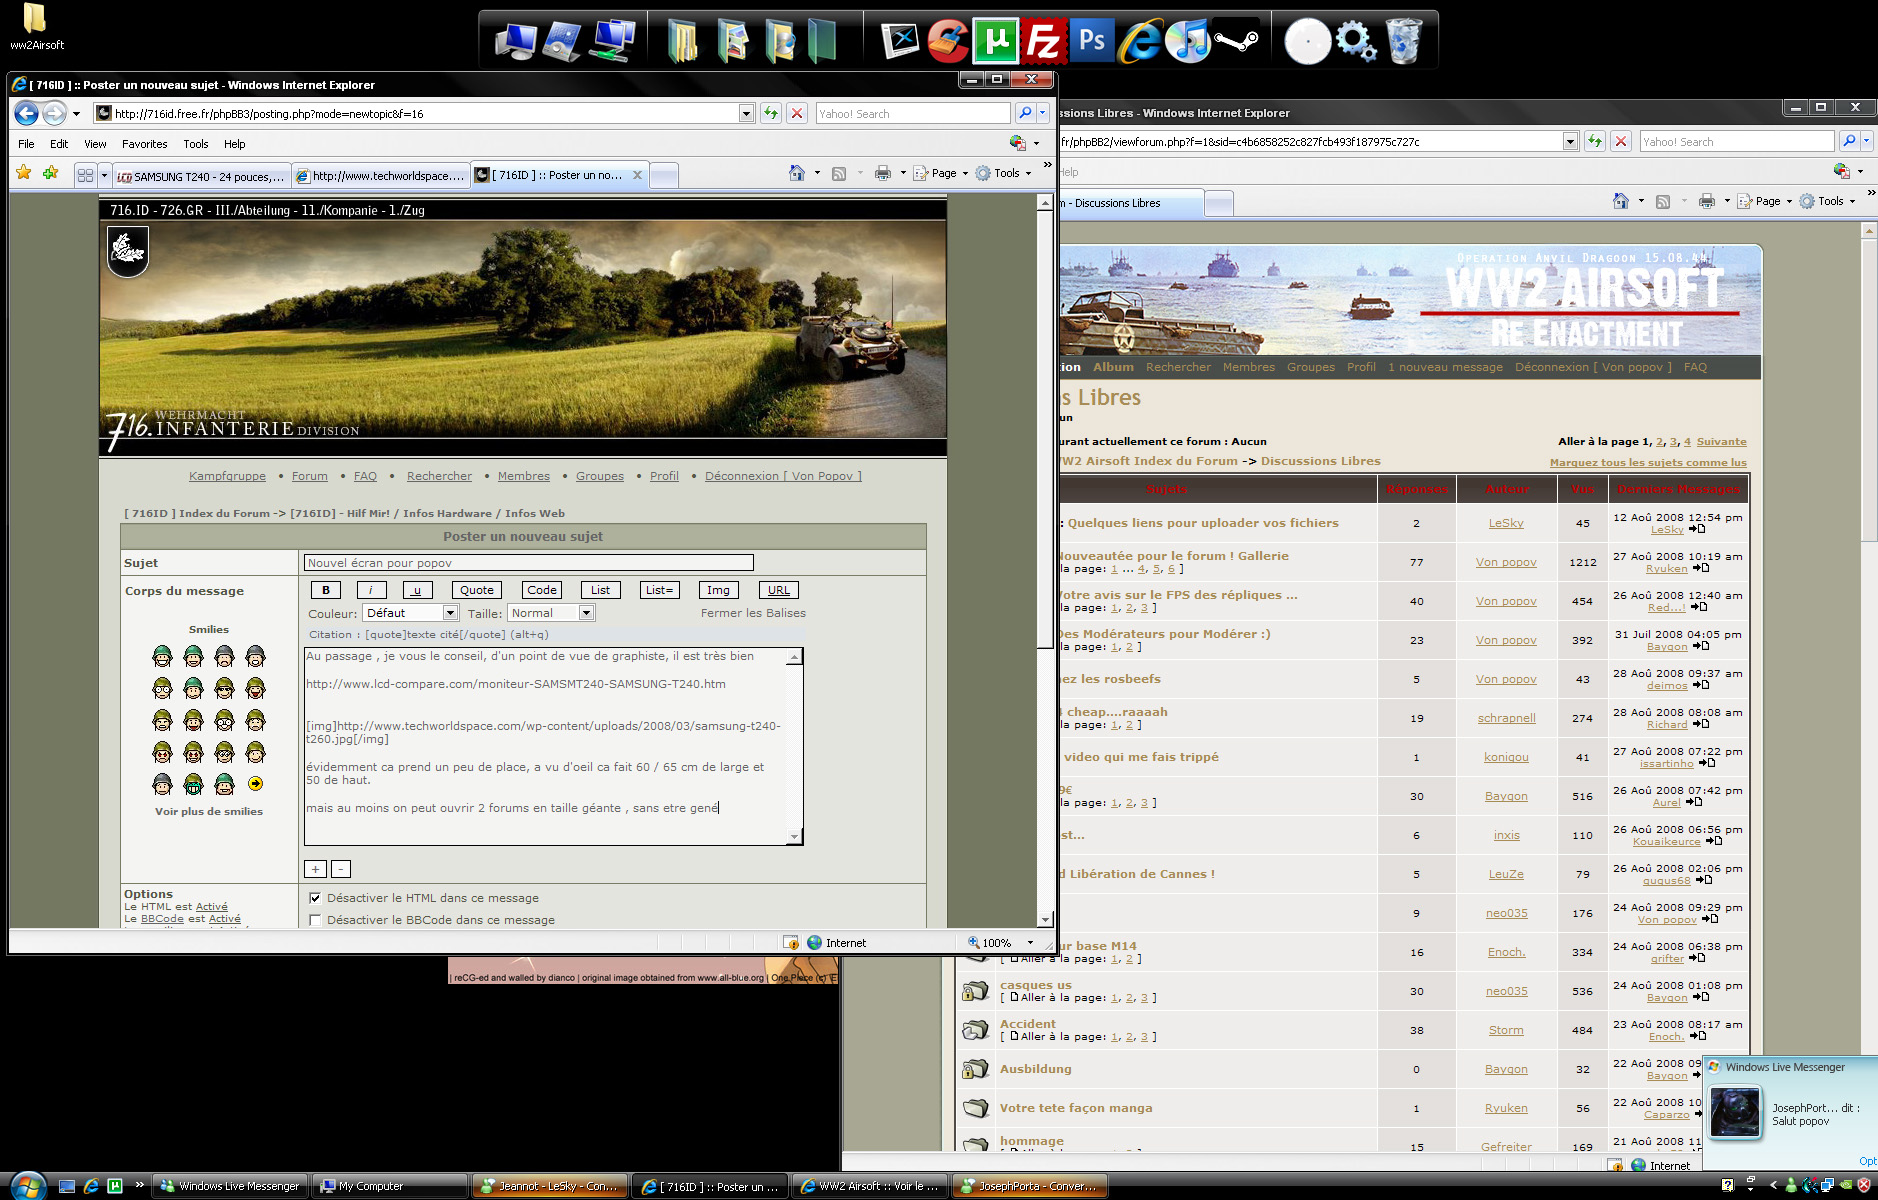Image resolution: width=1878 pixels, height=1200 pixels.
Task: Click Add to Favorites star-plus icon
Action: [51, 173]
